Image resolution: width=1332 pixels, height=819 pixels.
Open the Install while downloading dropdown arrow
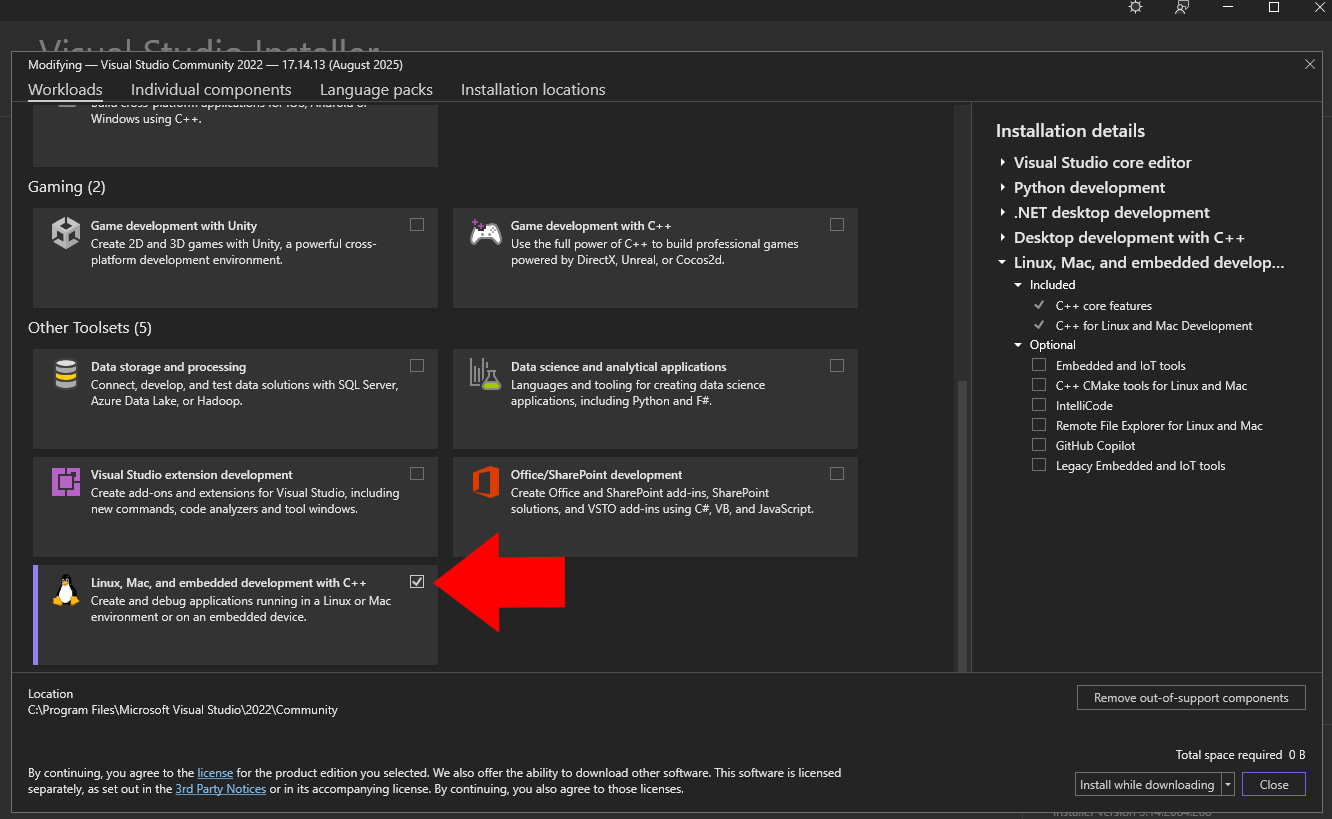(1228, 784)
